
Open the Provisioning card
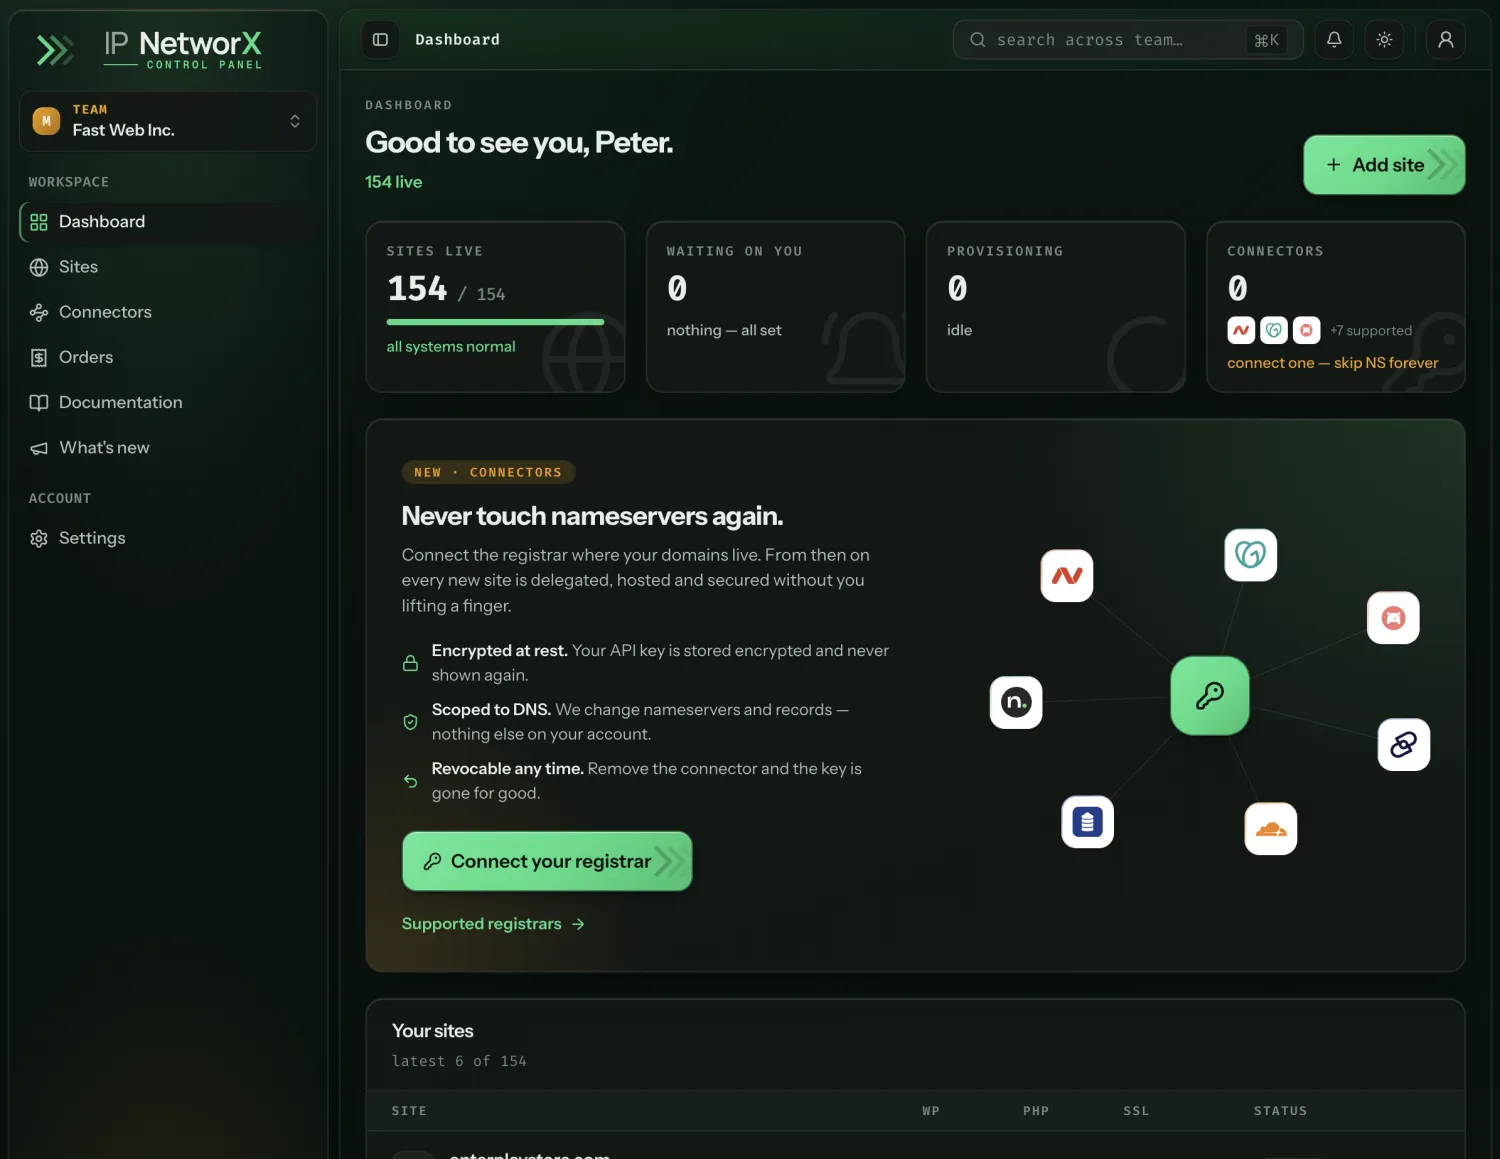coord(1055,307)
